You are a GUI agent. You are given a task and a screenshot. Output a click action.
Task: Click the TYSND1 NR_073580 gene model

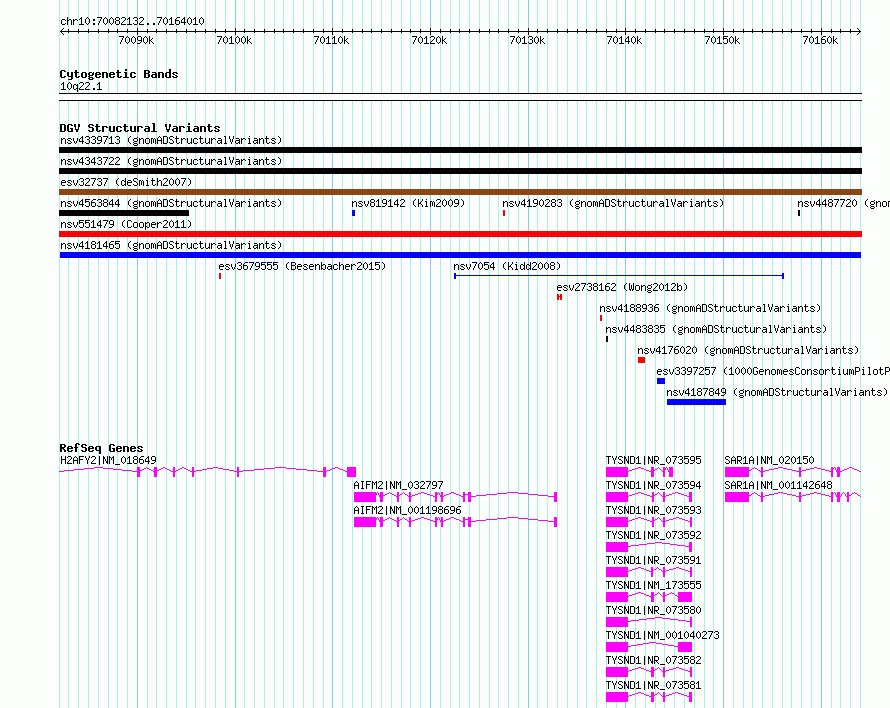tap(649, 622)
